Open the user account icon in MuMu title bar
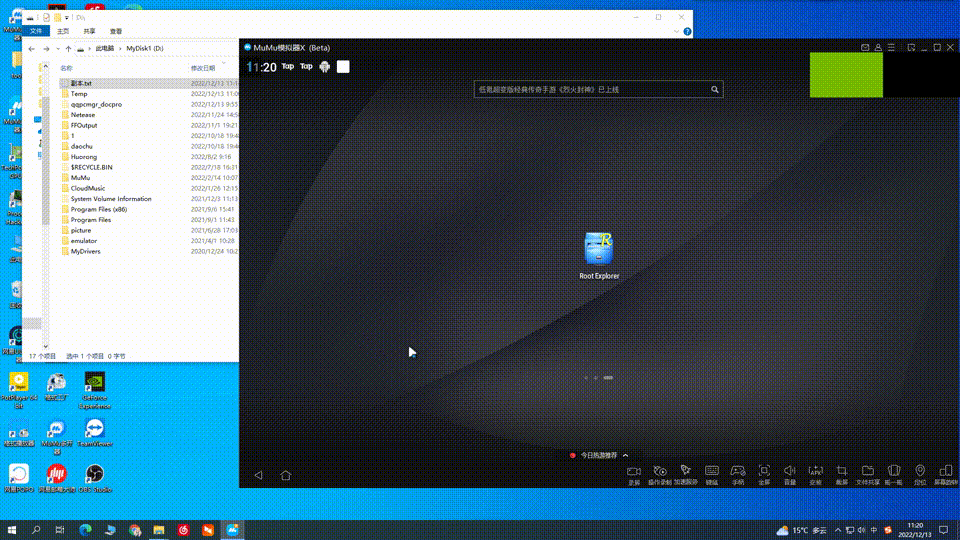The width and height of the screenshot is (960, 540). [878, 48]
